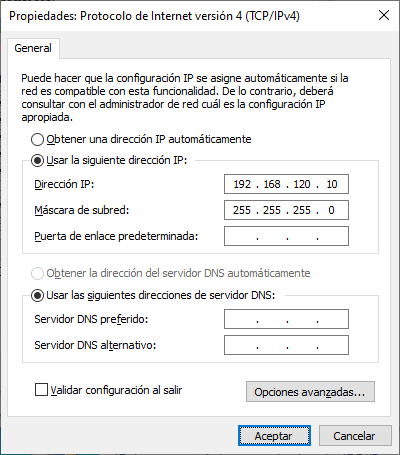Click the Máscara de subred field
400x455 pixels.
(x=286, y=210)
